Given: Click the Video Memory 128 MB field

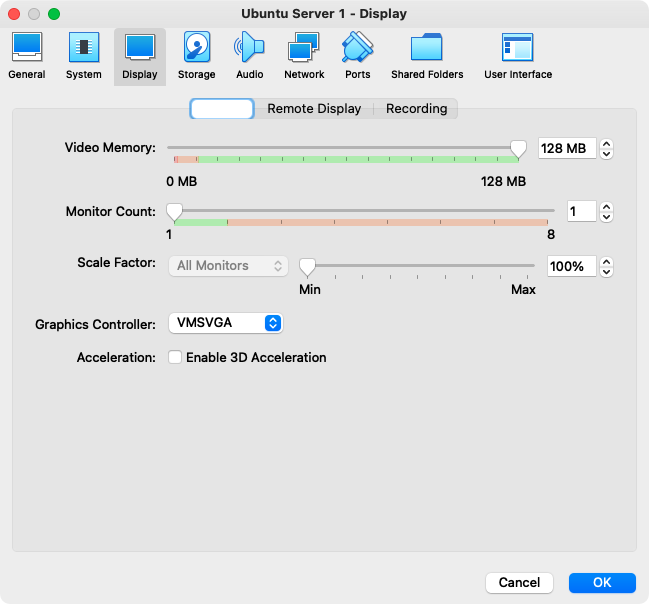Looking at the screenshot, I should click(566, 149).
